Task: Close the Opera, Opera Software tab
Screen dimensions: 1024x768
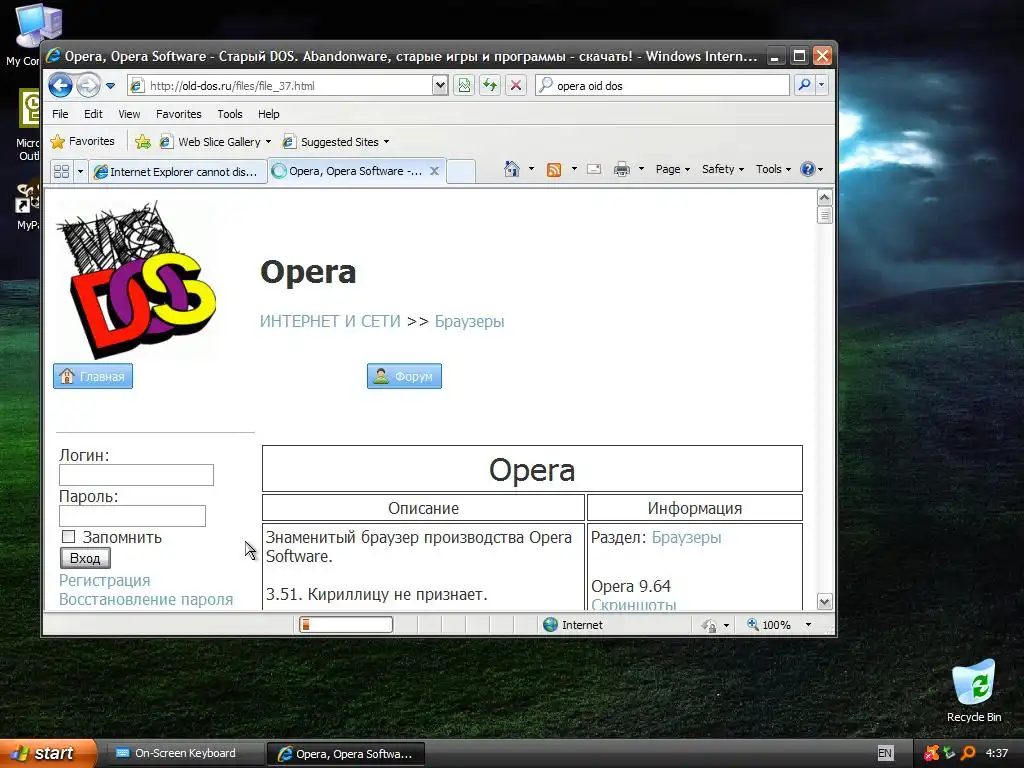Action: (x=434, y=171)
